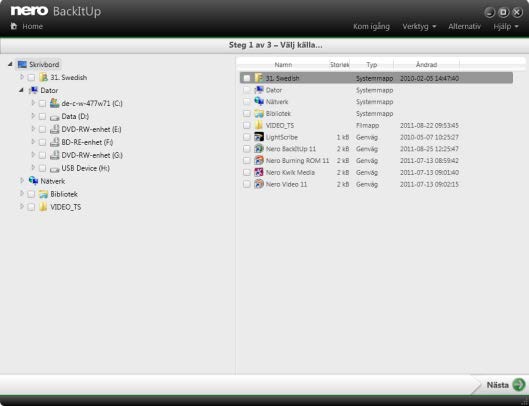This screenshot has width=529, height=406.
Task: Expand the DVD-RW-enhet (E:) node
Action: click(33, 129)
